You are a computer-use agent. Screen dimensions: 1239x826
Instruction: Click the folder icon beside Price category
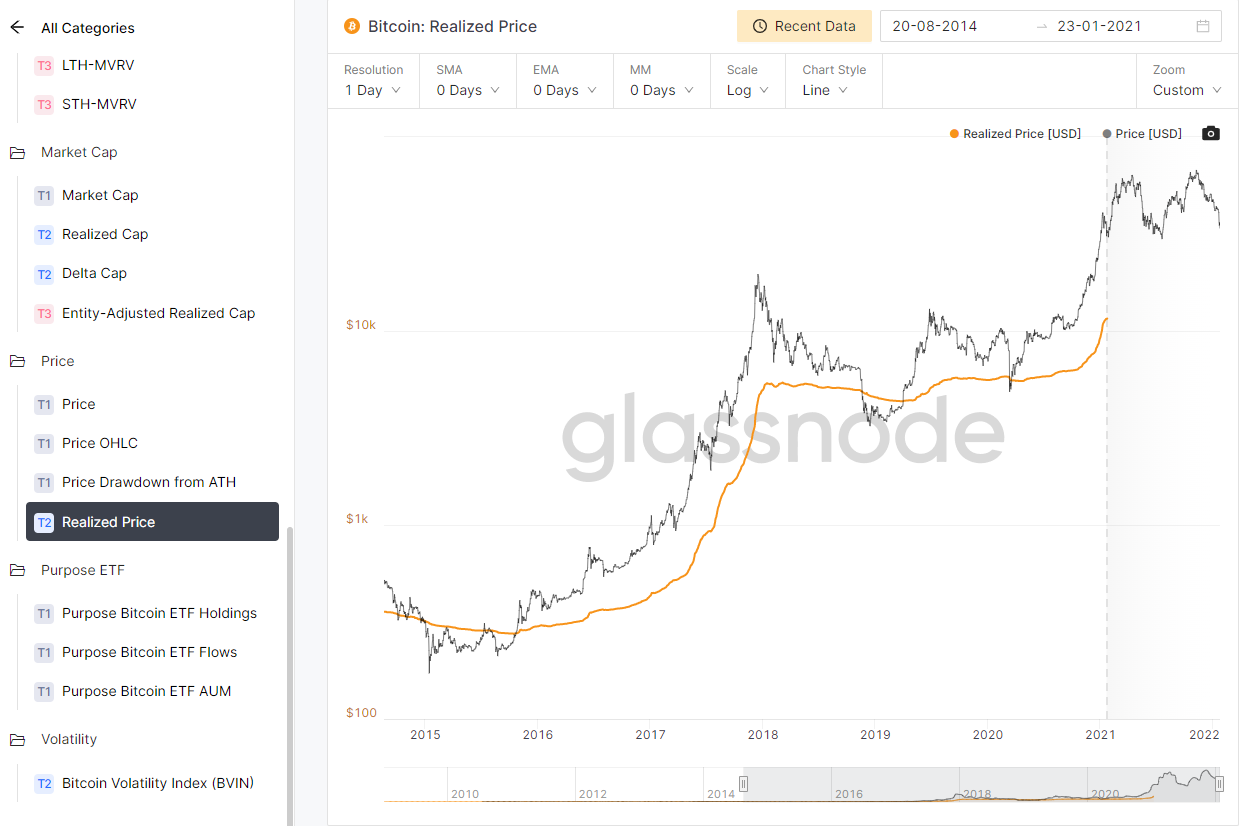(17, 360)
